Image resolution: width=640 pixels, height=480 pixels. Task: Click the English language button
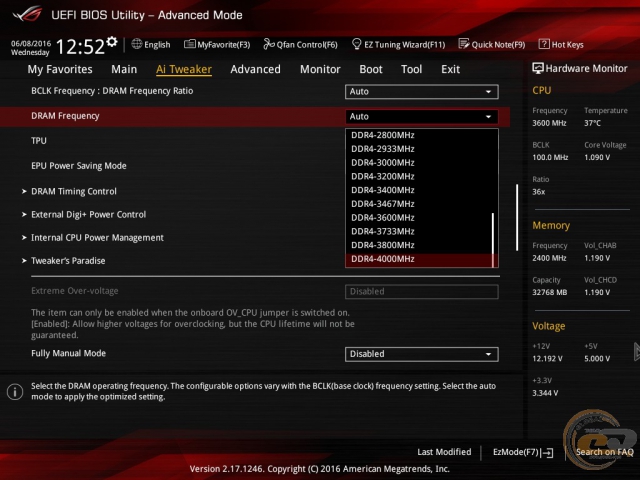tap(151, 44)
